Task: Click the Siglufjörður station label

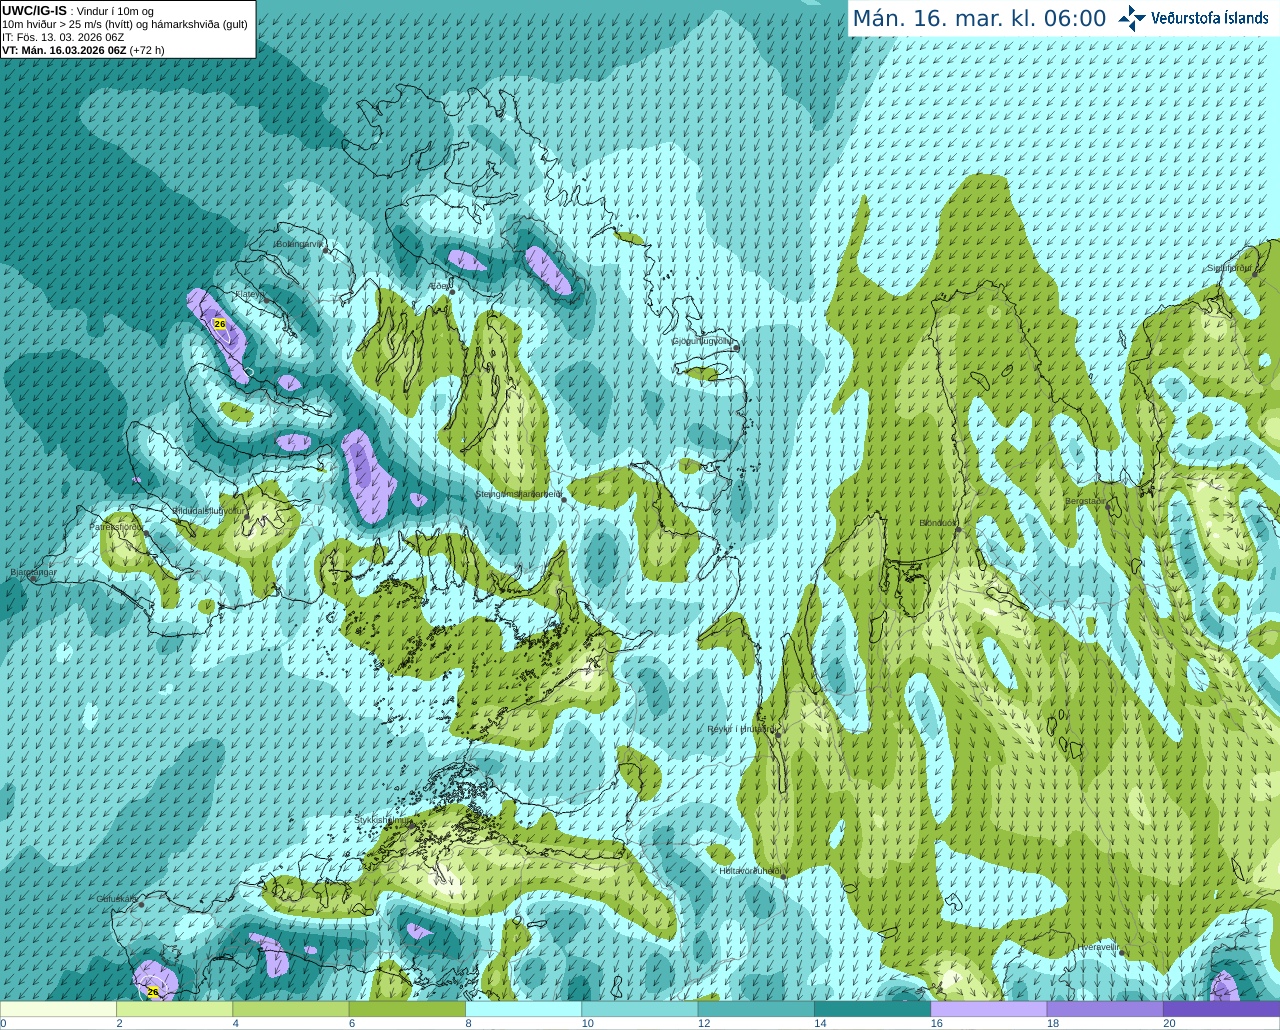Action: tap(1229, 268)
